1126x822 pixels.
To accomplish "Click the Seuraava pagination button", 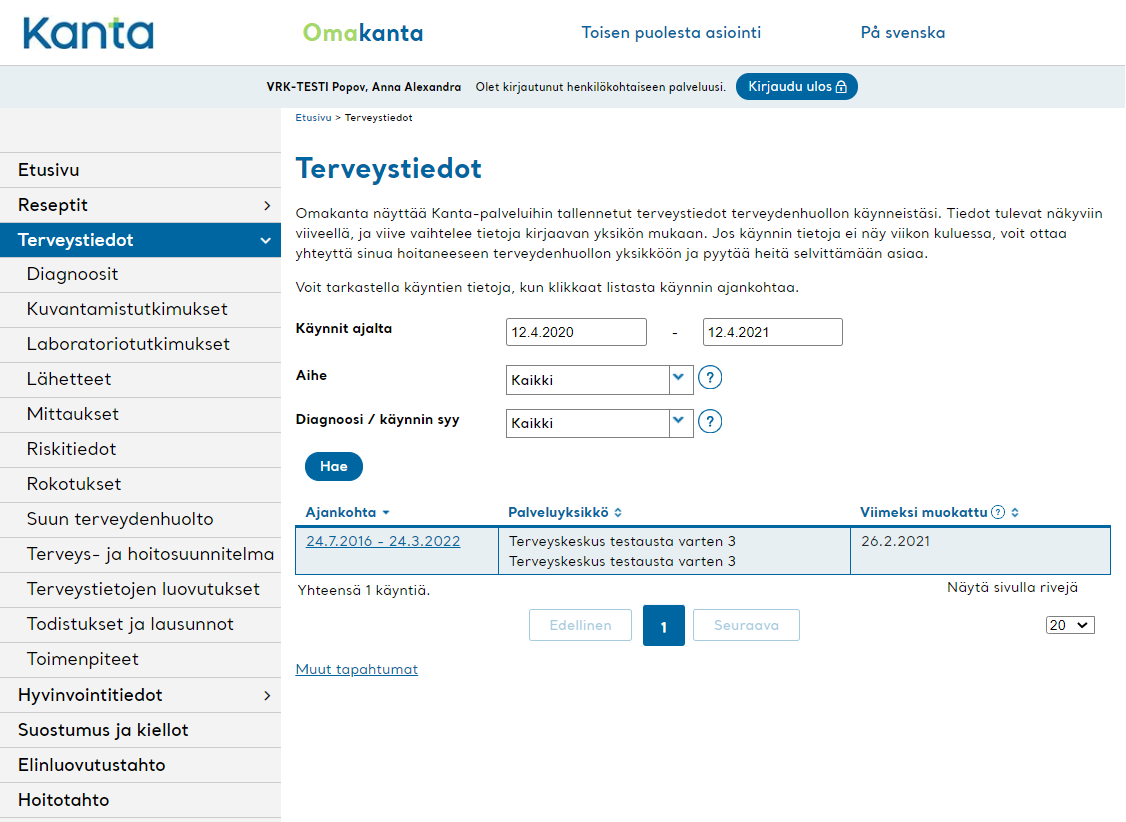I will pyautogui.click(x=746, y=625).
